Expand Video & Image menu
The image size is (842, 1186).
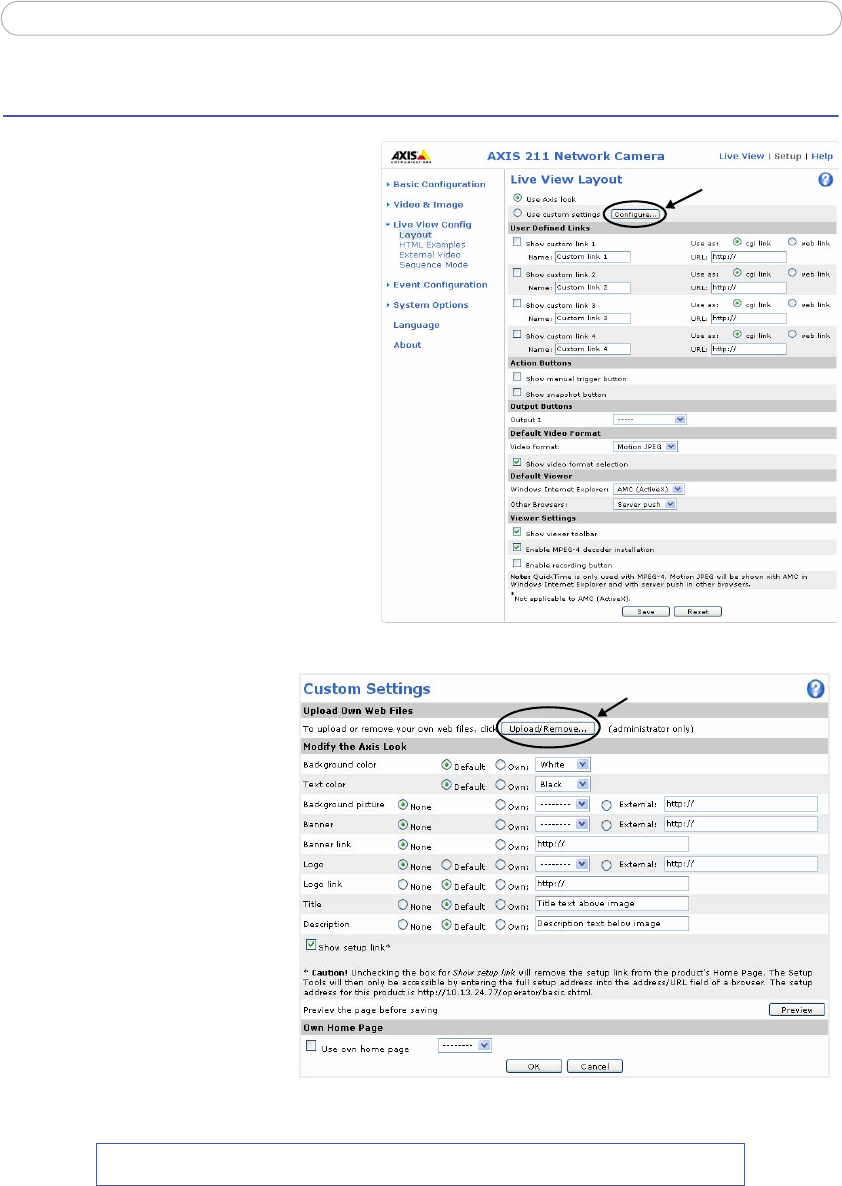[427, 204]
